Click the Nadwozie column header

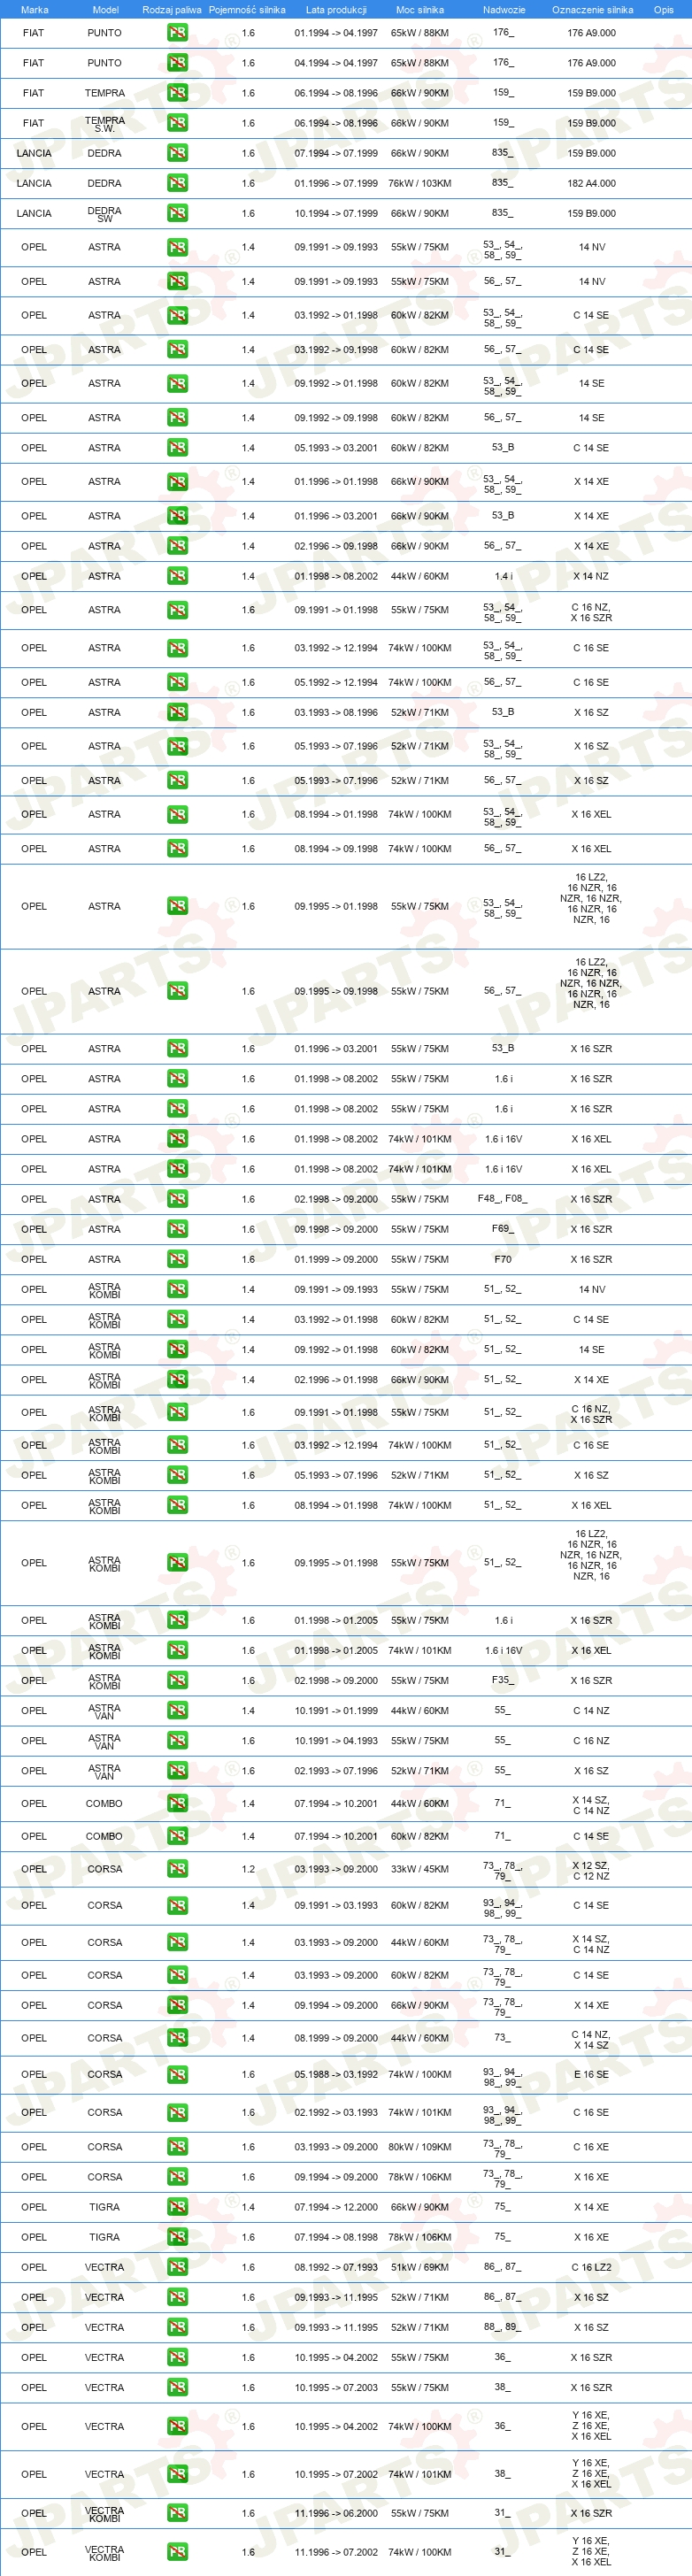pyautogui.click(x=504, y=10)
